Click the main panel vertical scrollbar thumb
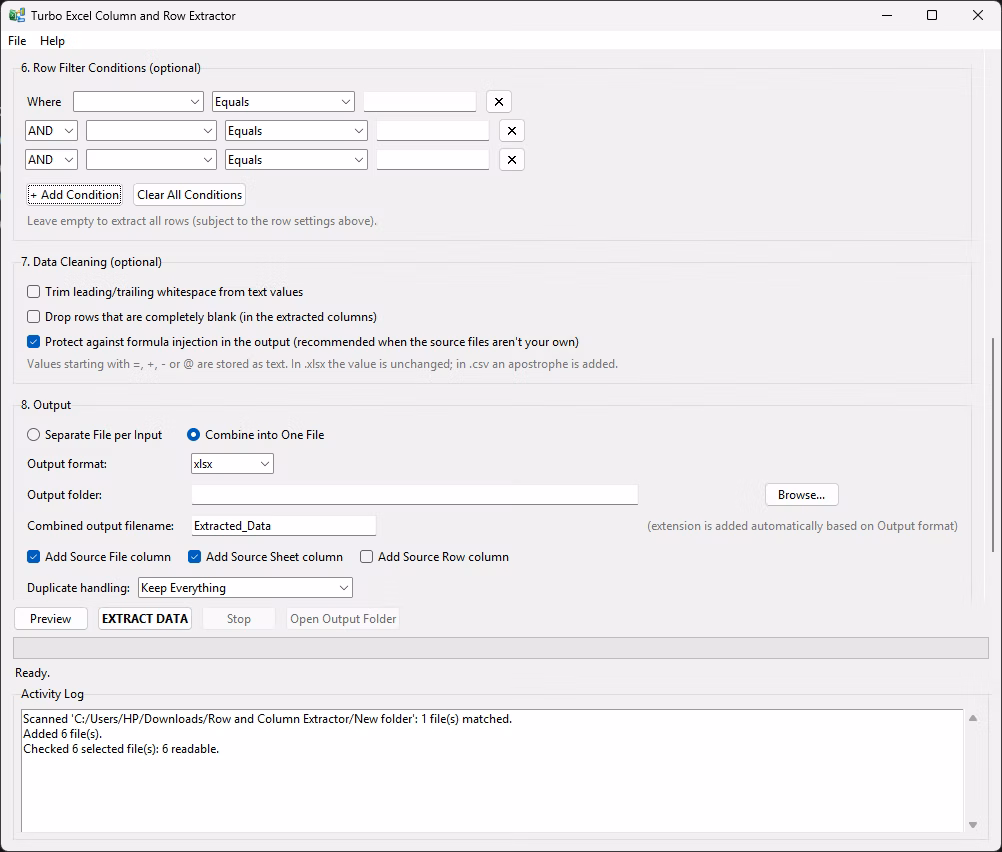This screenshot has width=1002, height=852. coord(992,445)
